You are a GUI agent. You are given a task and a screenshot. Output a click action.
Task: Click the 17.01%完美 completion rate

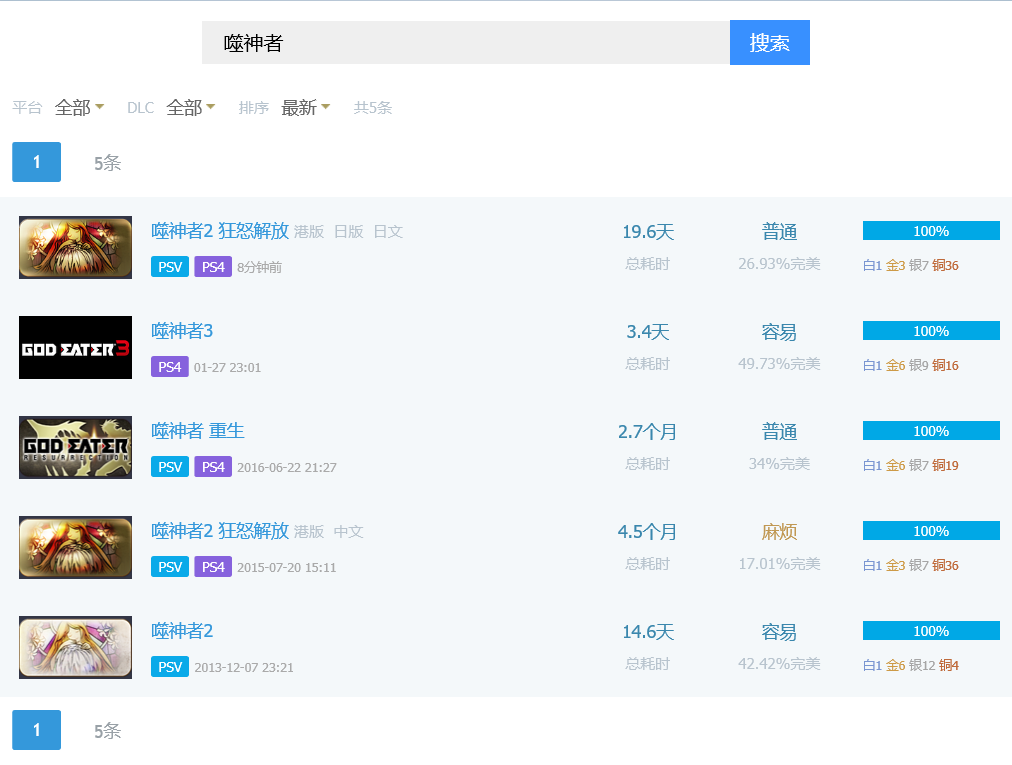(x=779, y=564)
